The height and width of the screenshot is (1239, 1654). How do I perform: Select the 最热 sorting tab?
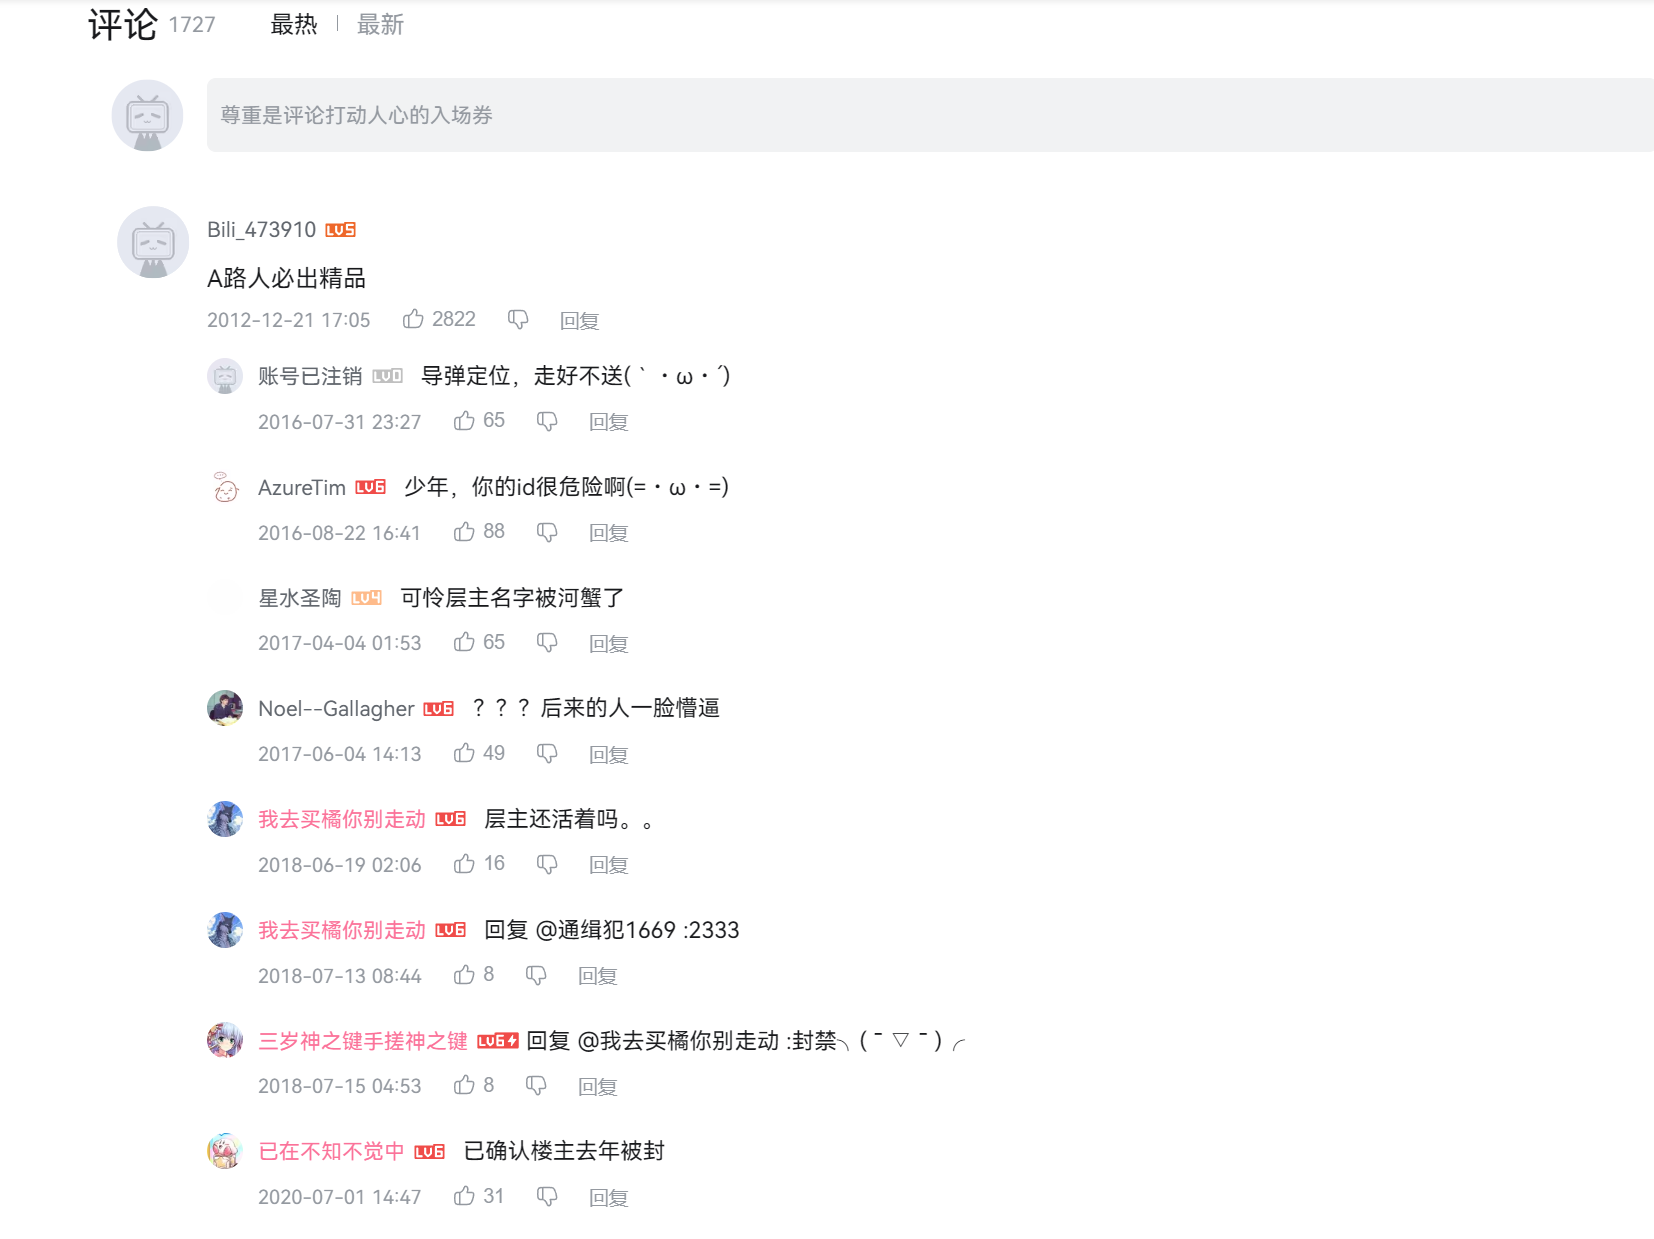pyautogui.click(x=294, y=25)
